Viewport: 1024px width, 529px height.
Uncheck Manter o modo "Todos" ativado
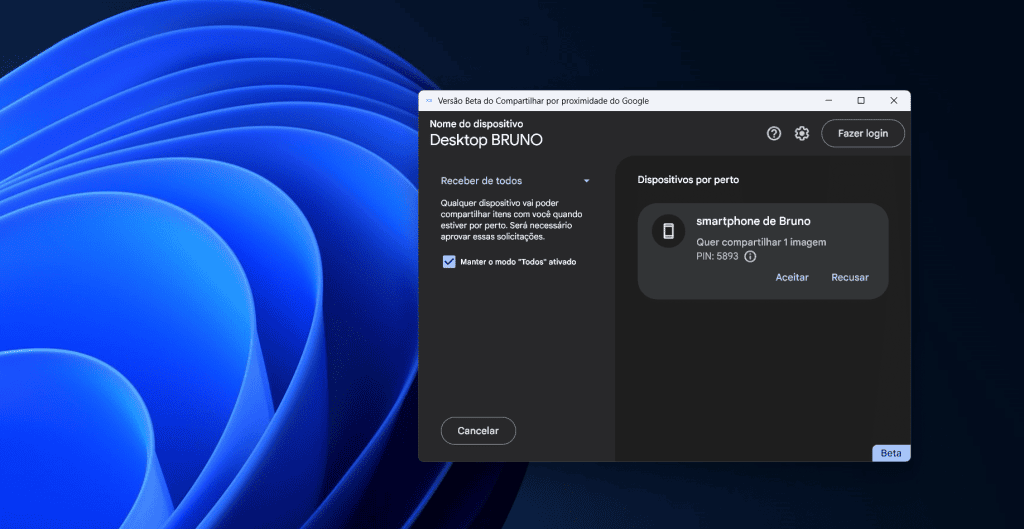coord(449,262)
